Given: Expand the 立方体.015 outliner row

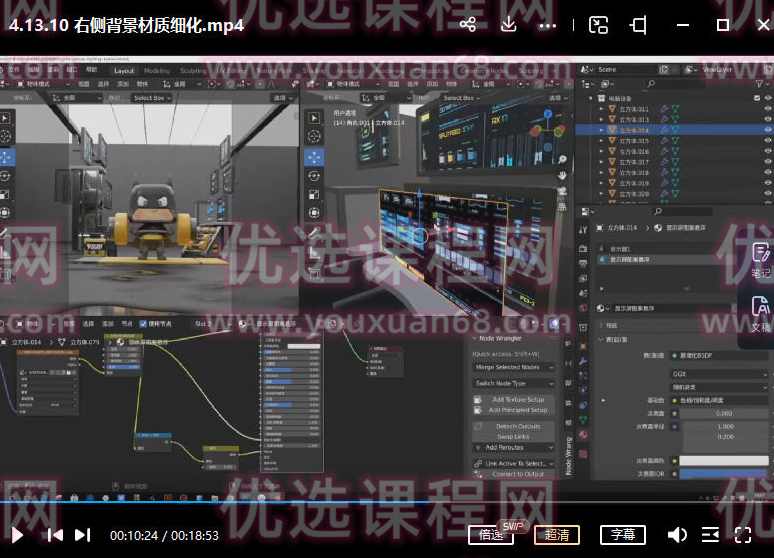Looking at the screenshot, I should 601,141.
